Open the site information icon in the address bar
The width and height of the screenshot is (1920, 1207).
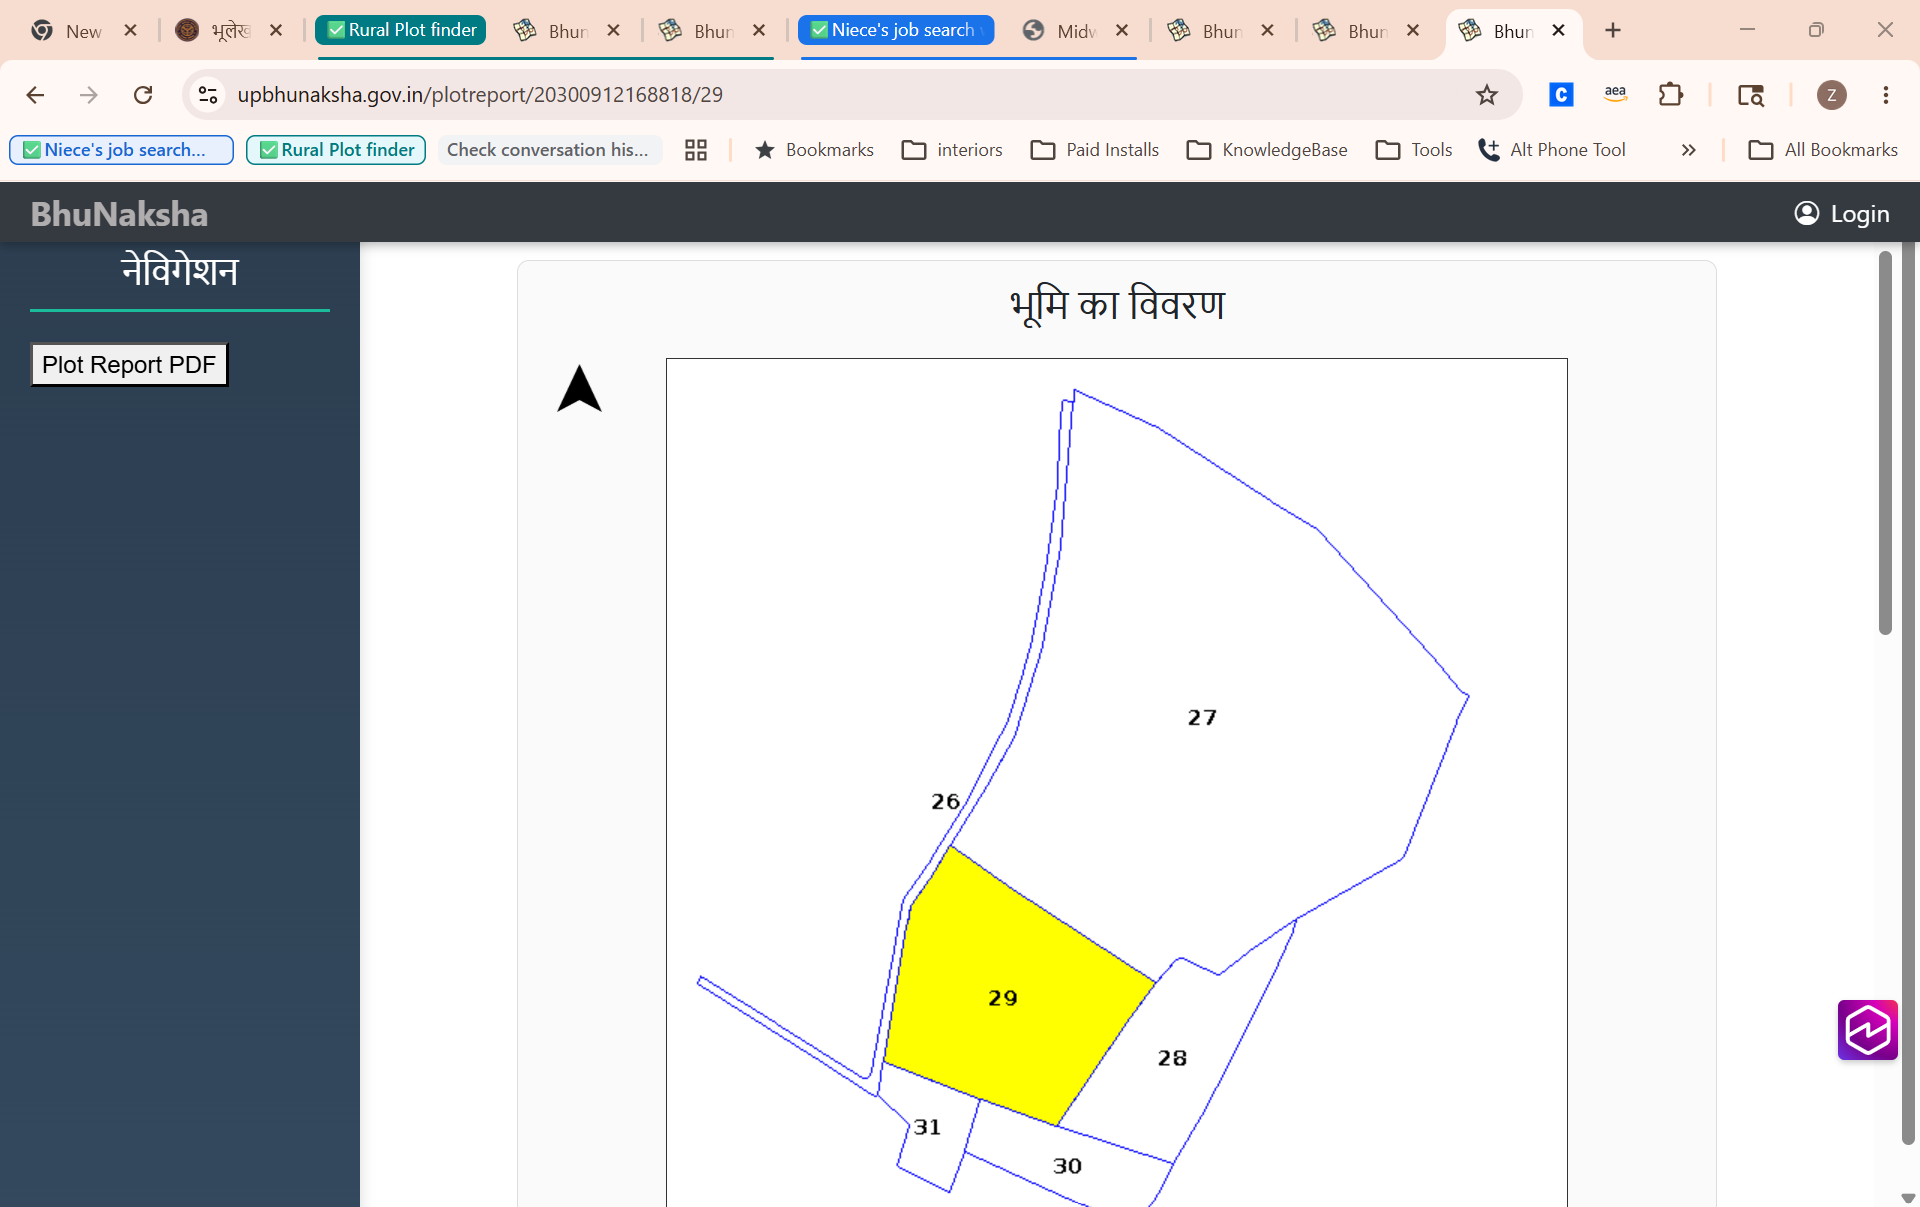[208, 95]
